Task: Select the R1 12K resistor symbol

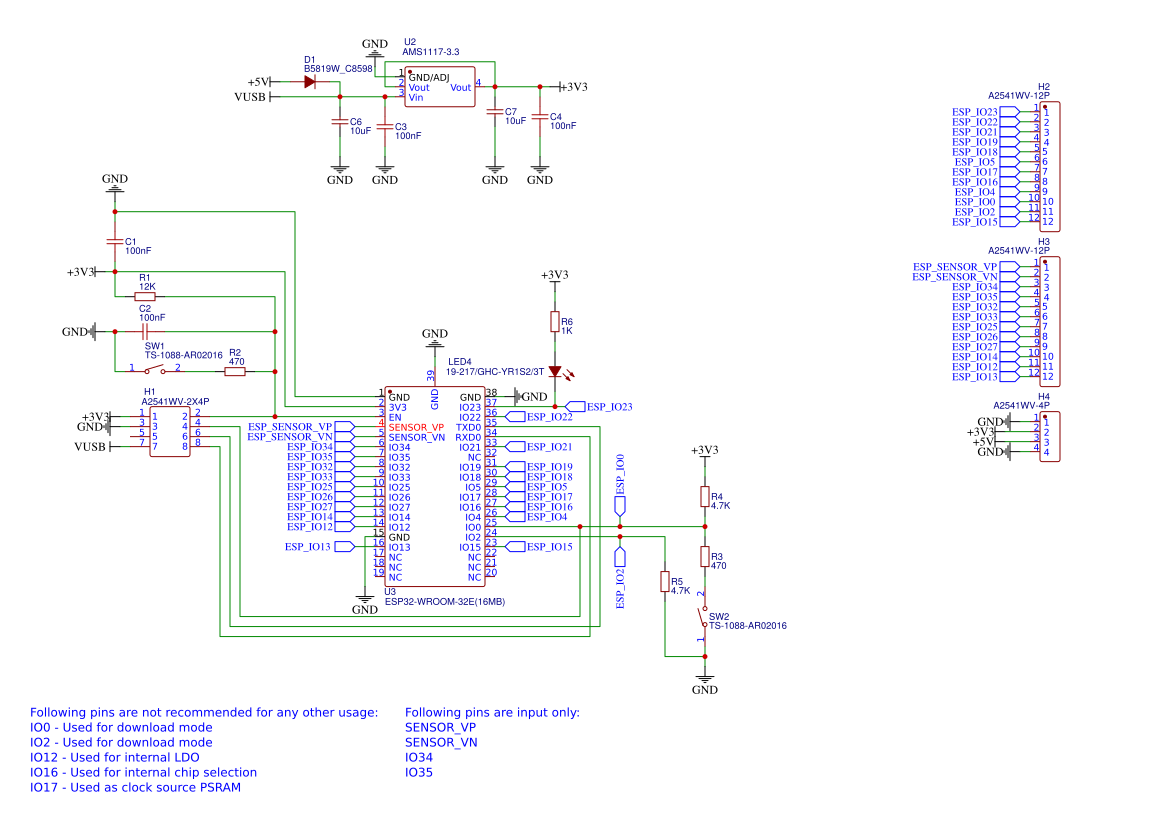Action: click(145, 296)
